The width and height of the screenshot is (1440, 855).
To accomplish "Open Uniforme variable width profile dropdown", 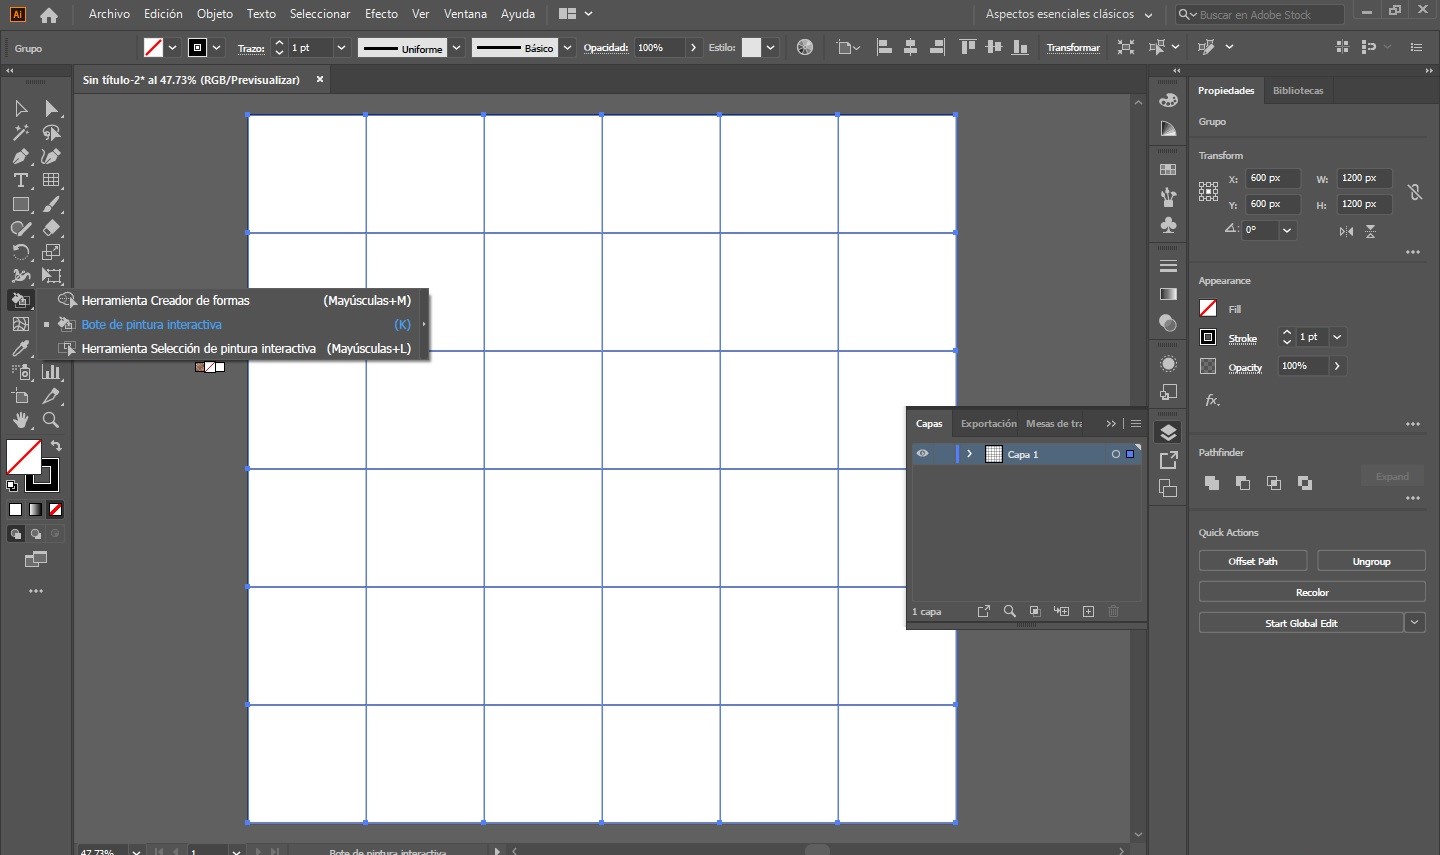I will click(457, 48).
